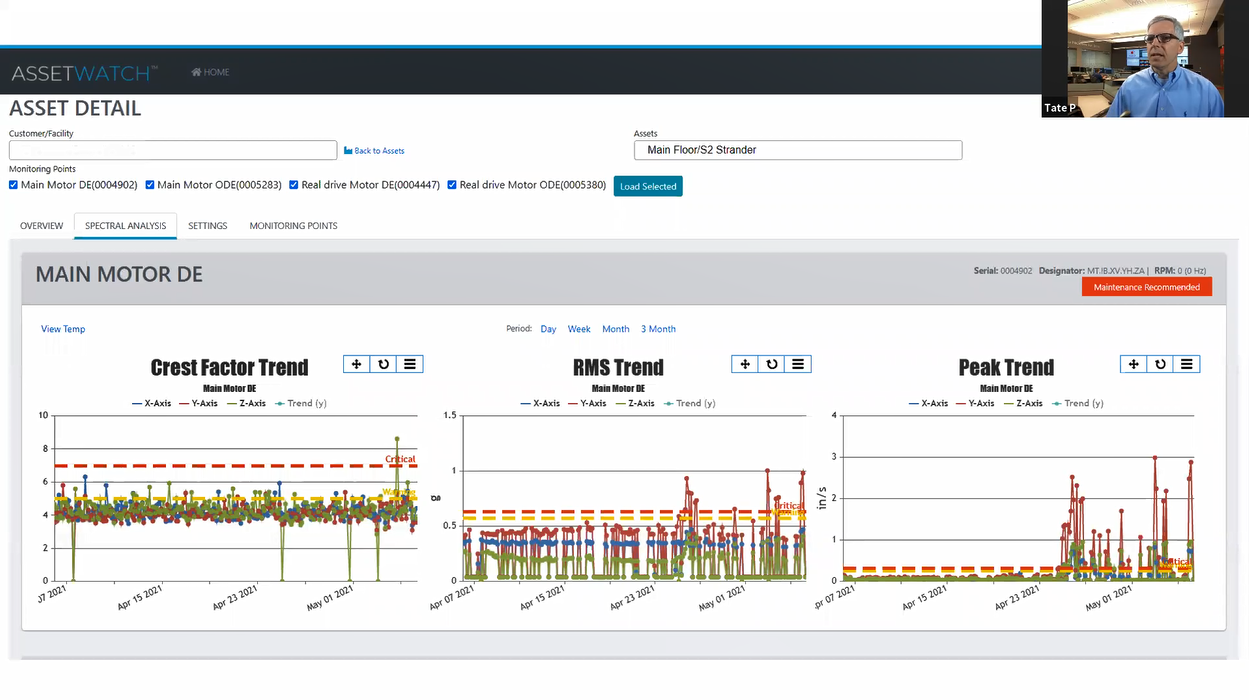Screen dimensions: 1249x700
Task: Uncheck Real drive Motor DE(0004447)
Action: [x=293, y=184]
